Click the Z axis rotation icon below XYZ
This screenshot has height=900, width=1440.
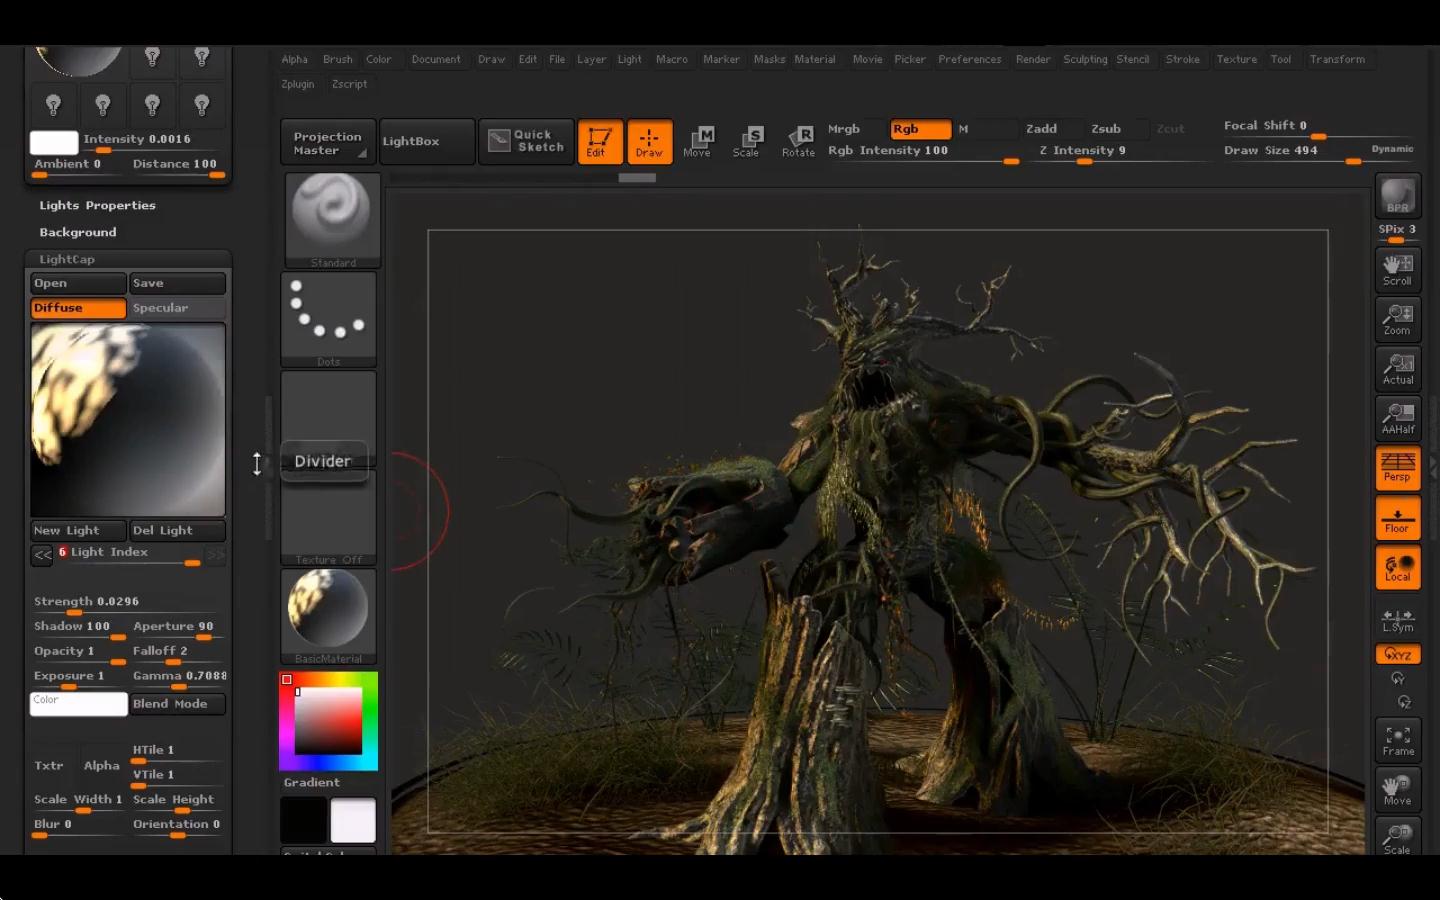pos(1404,702)
